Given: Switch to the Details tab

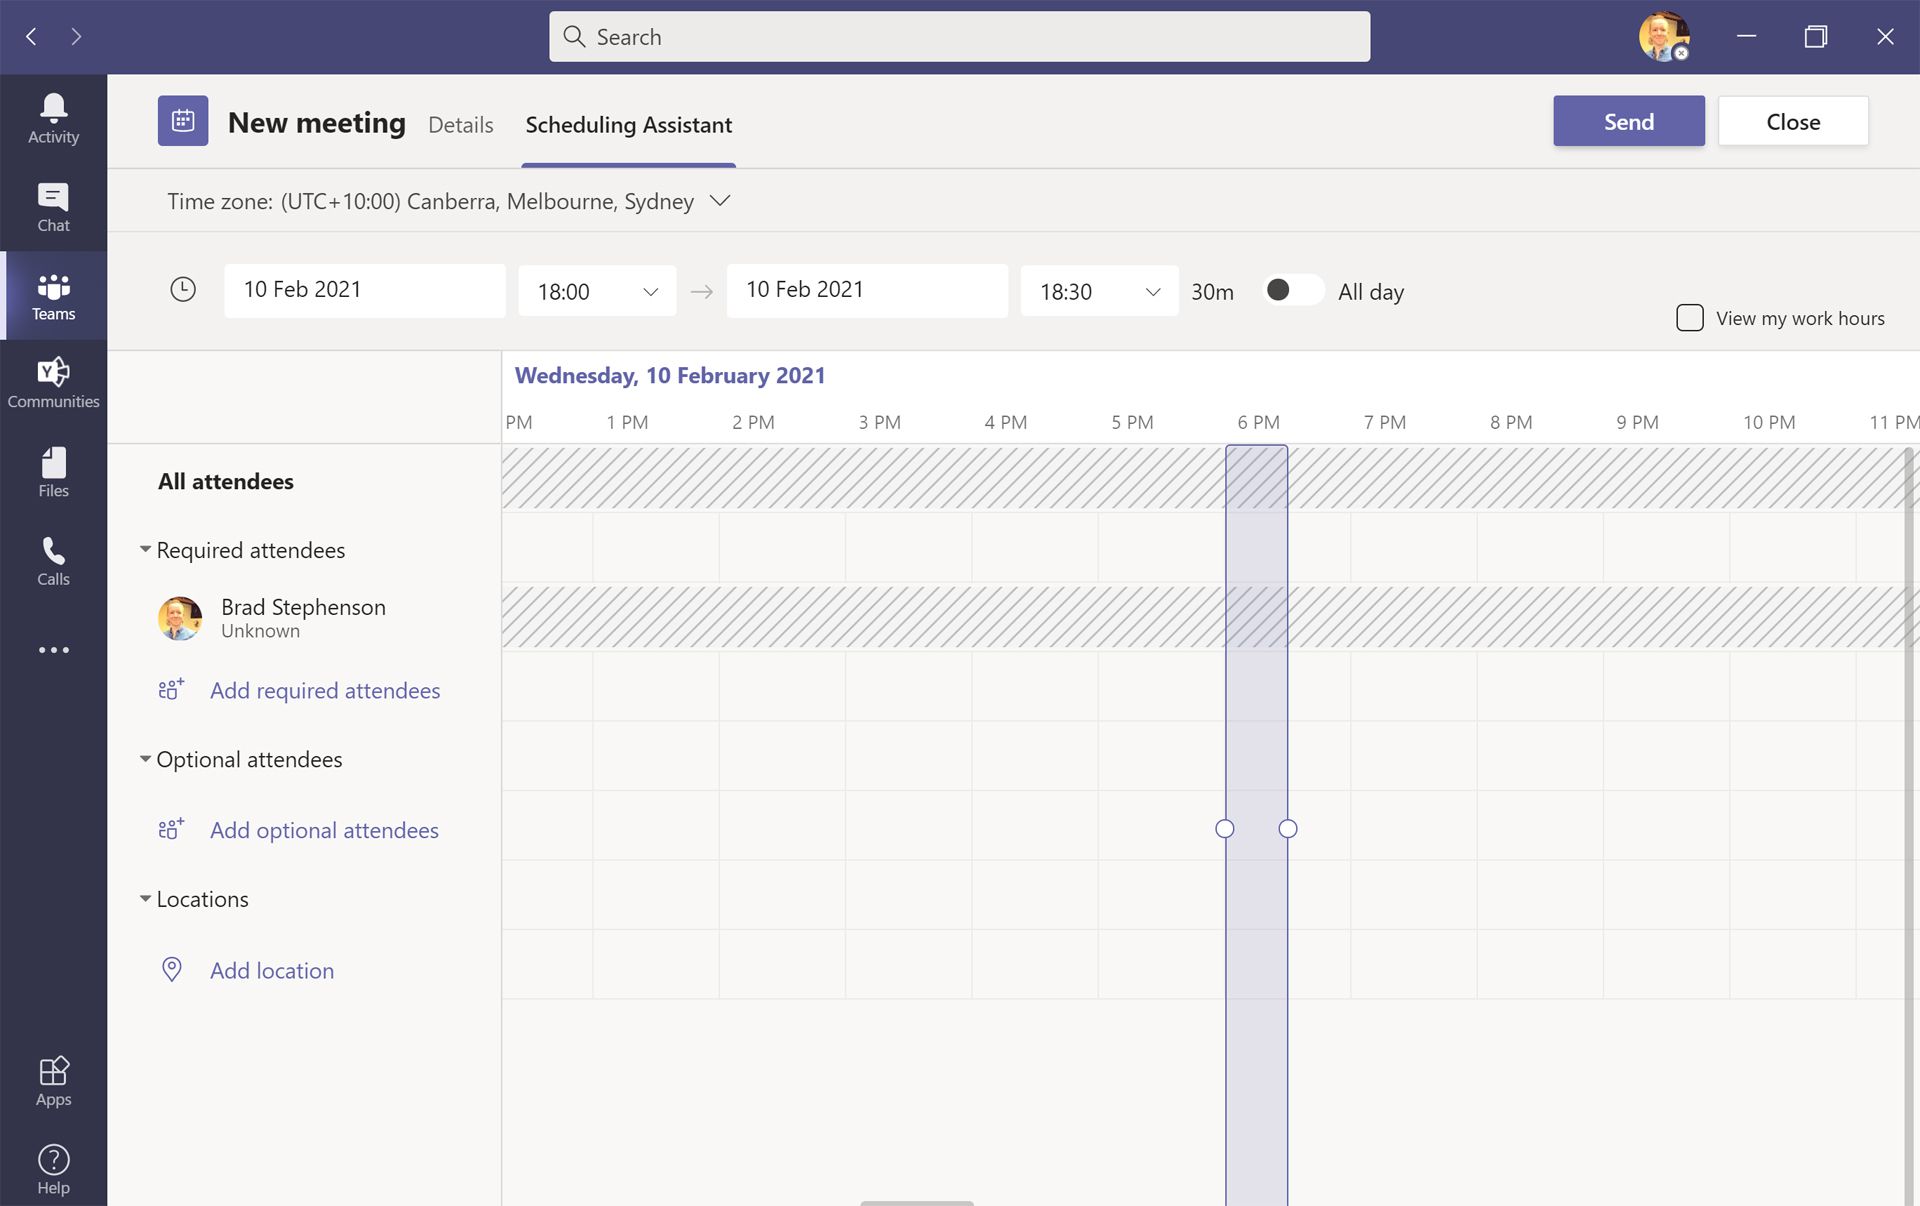Looking at the screenshot, I should coord(460,124).
